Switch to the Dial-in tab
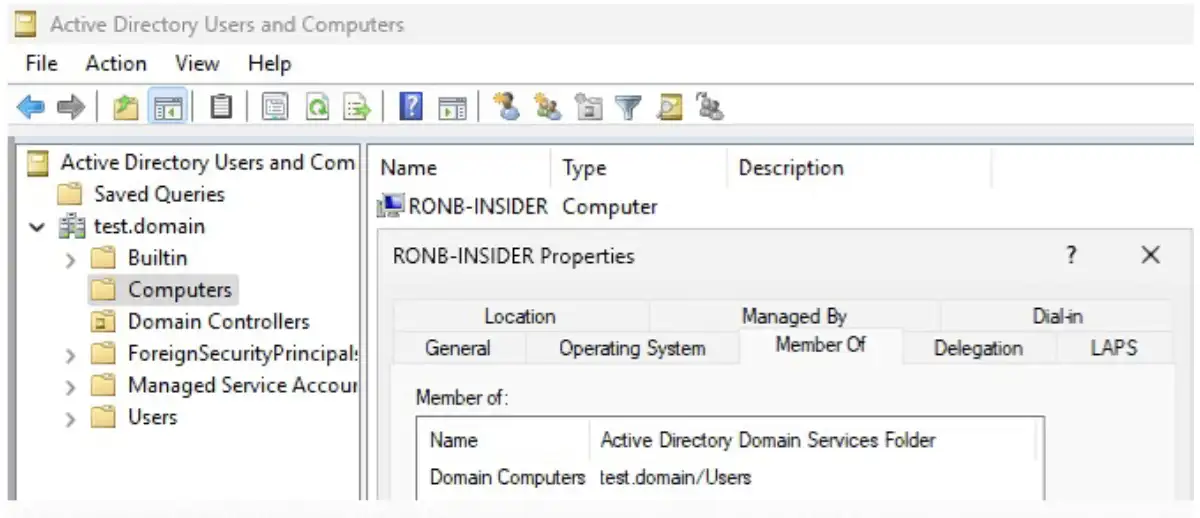 tap(1057, 316)
